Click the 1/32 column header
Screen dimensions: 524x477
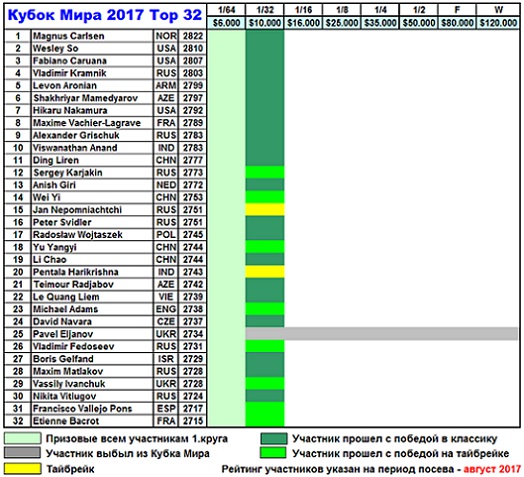[265, 10]
